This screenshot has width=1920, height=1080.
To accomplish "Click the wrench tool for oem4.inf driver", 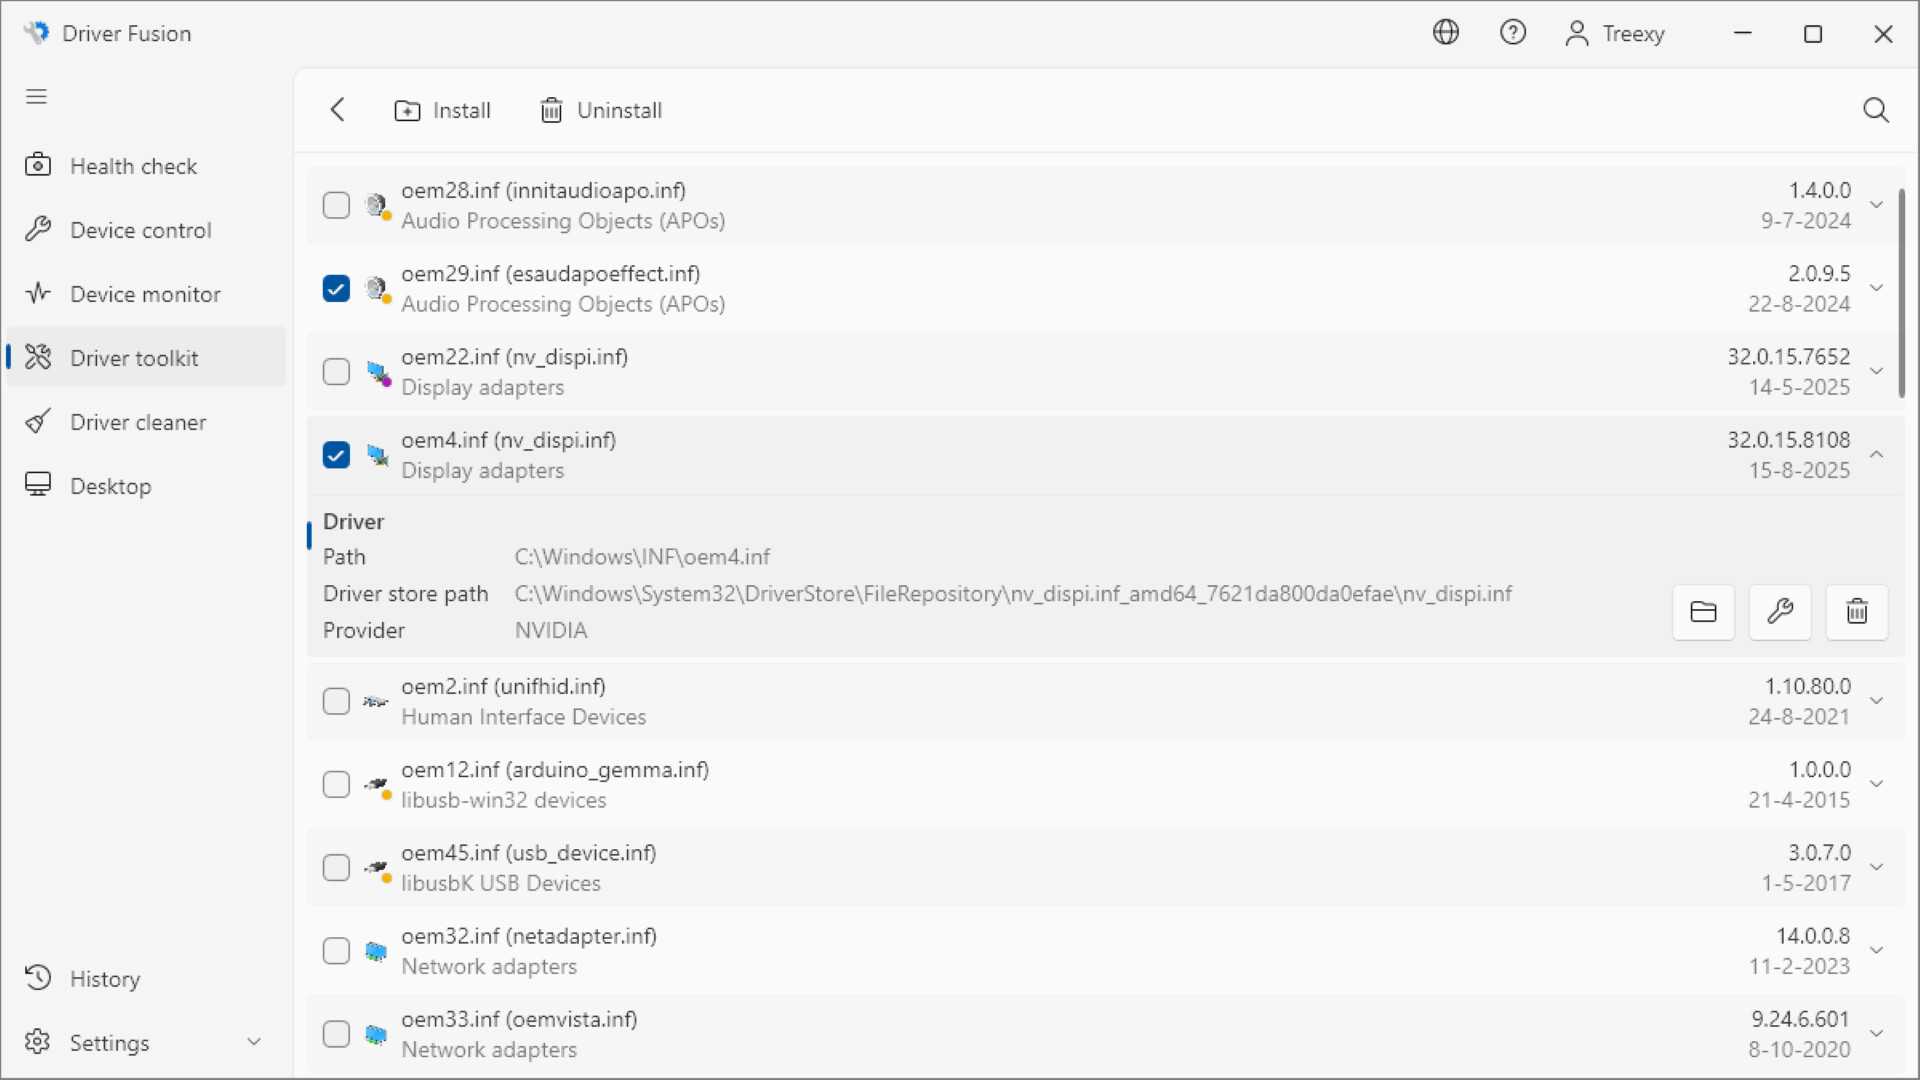I will tap(1780, 612).
